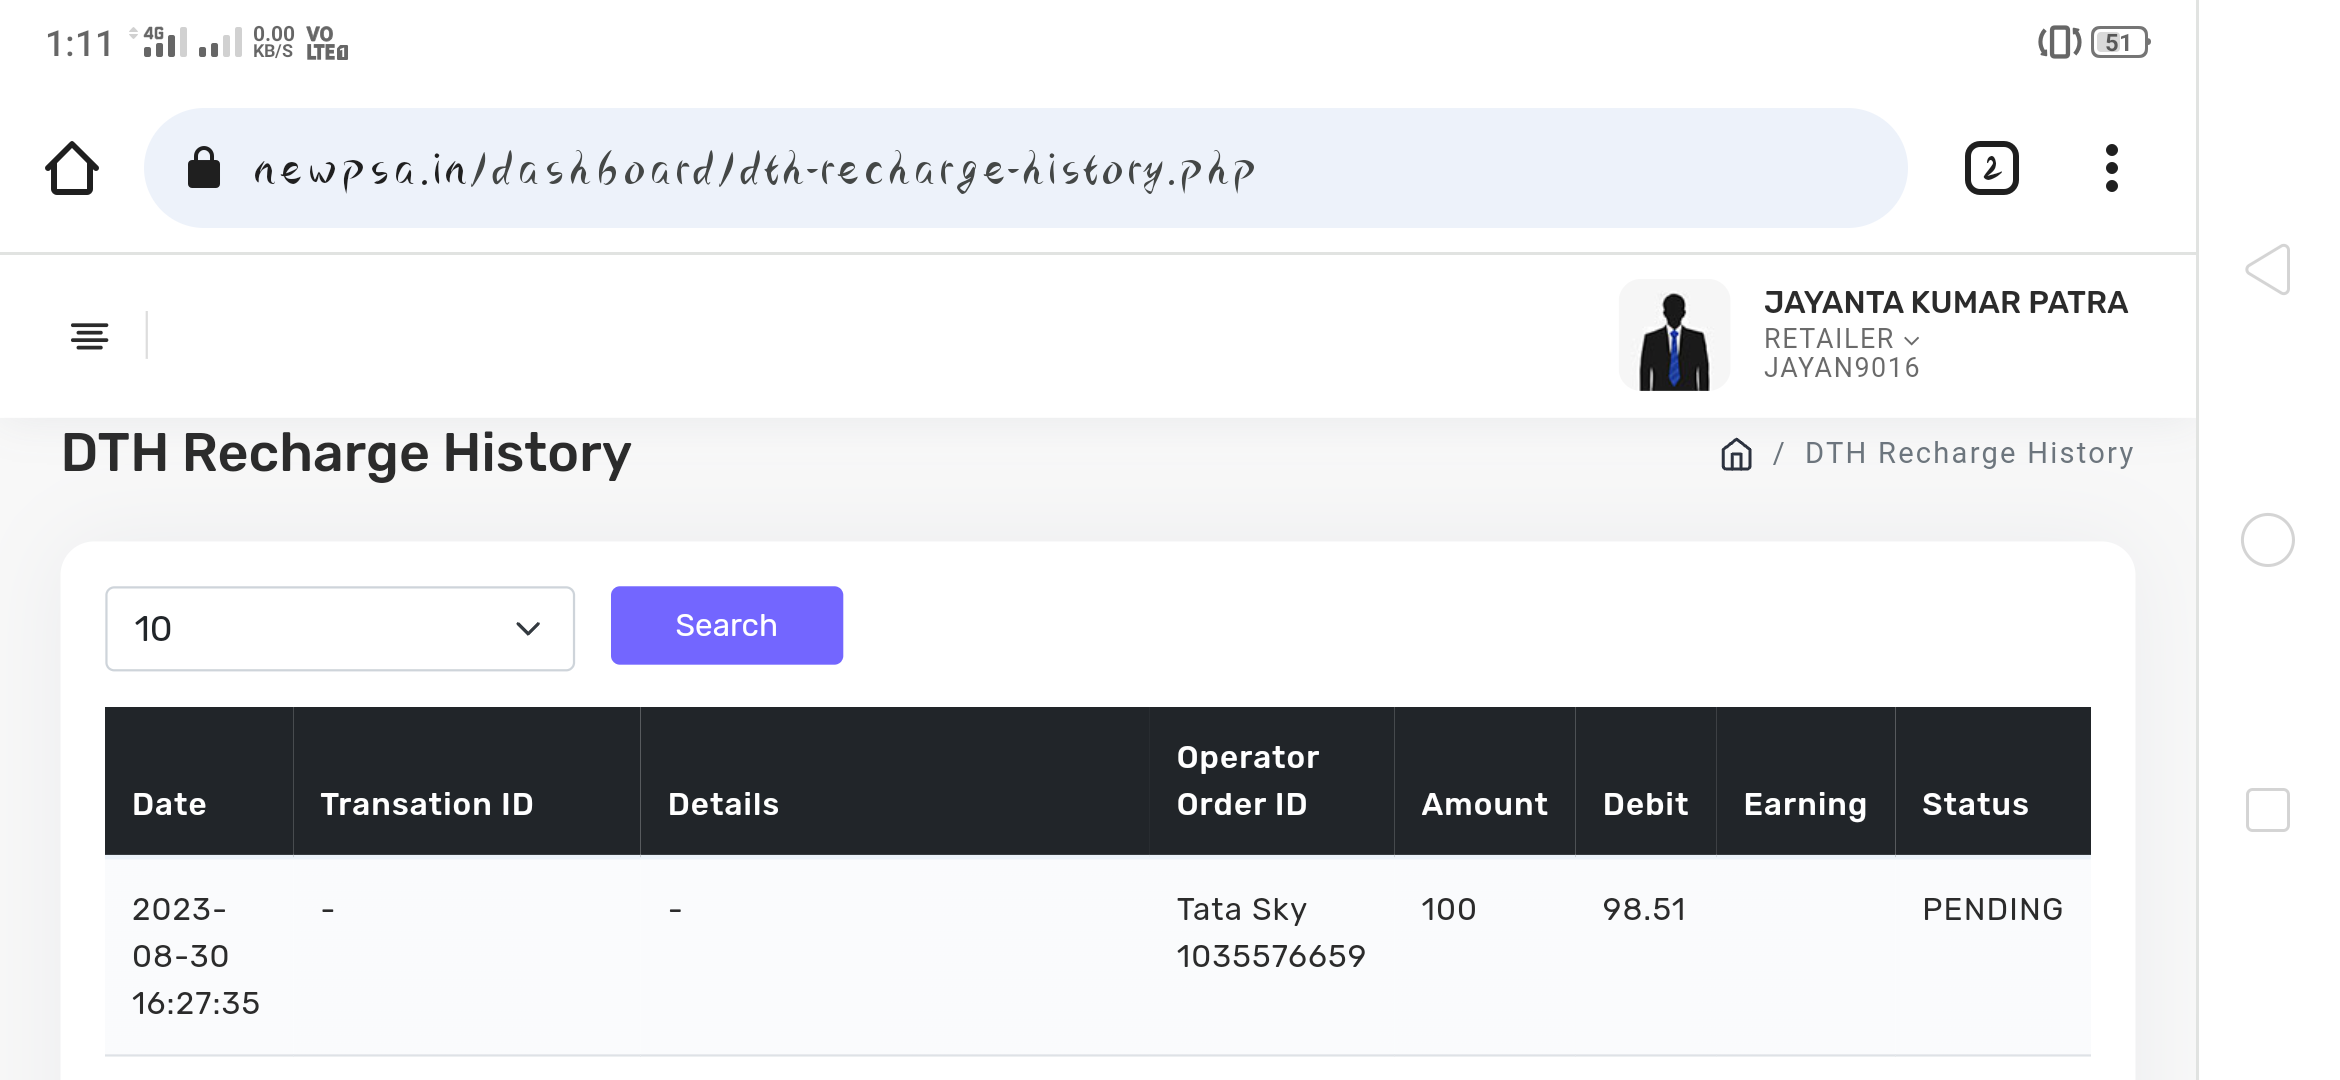
Task: Sort by the Date column header
Action: (x=170, y=804)
